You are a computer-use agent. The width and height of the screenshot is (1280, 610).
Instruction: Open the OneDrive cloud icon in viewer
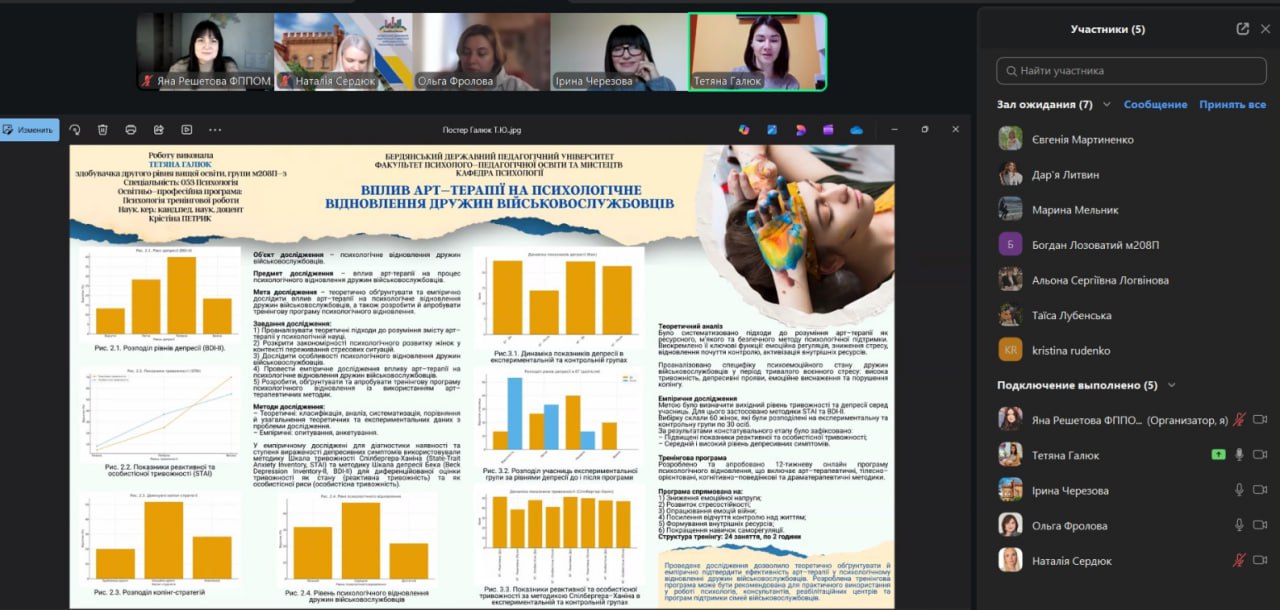[x=856, y=130]
